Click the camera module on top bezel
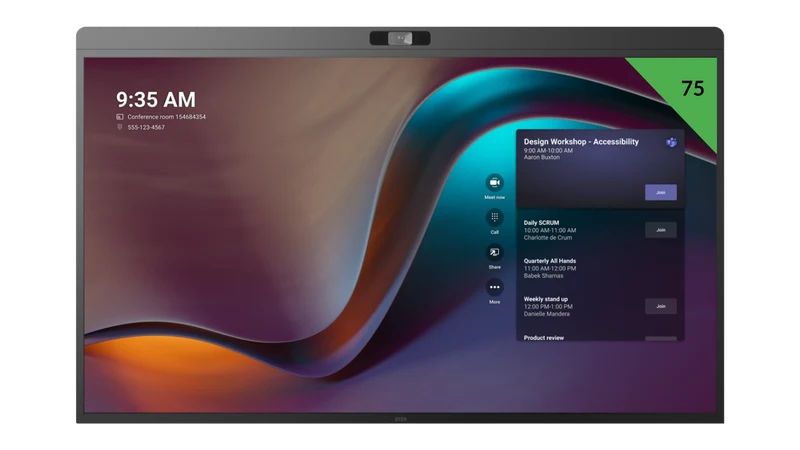Image resolution: width=800 pixels, height=450 pixels. point(400,38)
